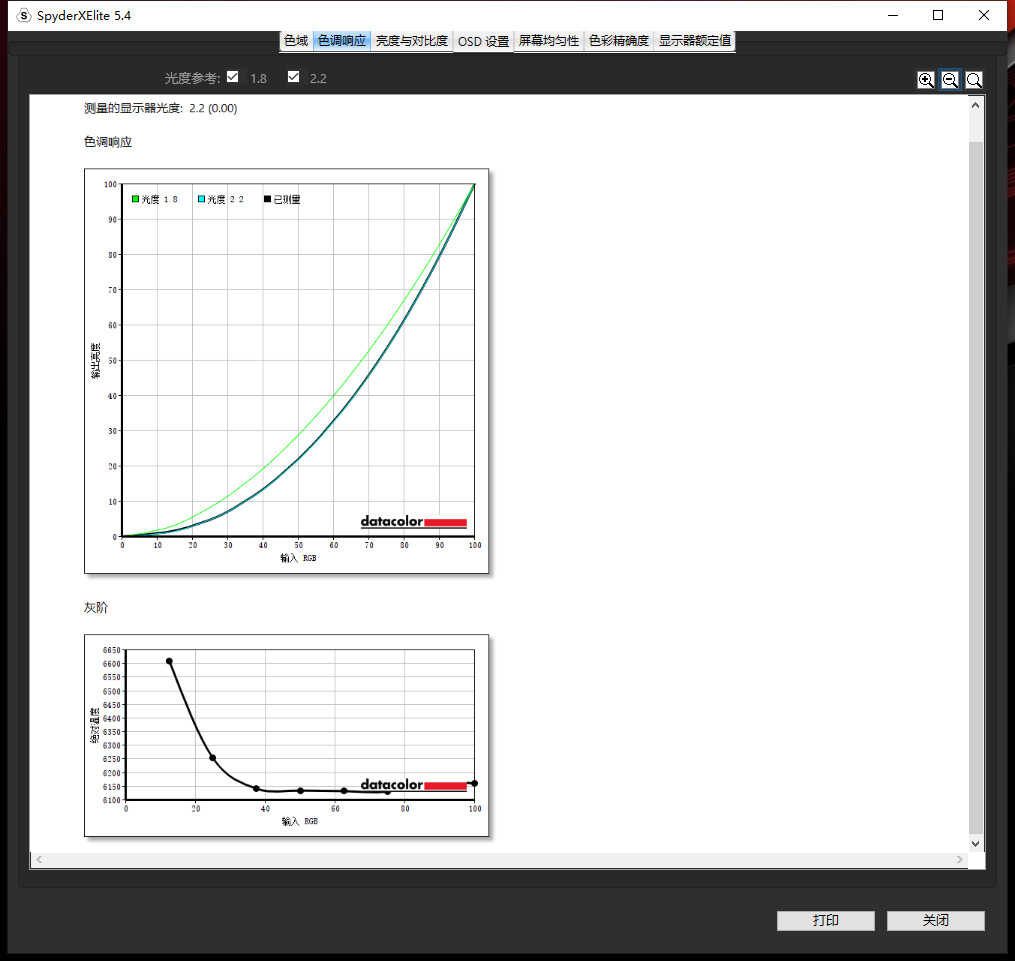The width and height of the screenshot is (1015, 961).
Task: Minimize the SpyderXElite window
Action: pos(893,15)
